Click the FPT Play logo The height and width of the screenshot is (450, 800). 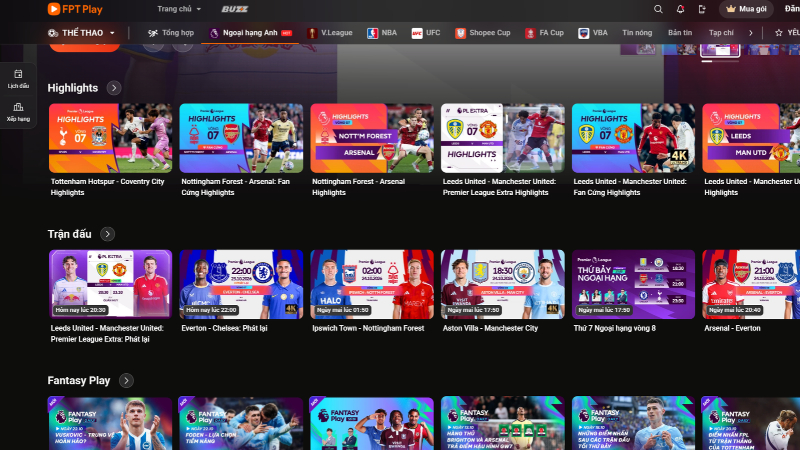pos(75,9)
